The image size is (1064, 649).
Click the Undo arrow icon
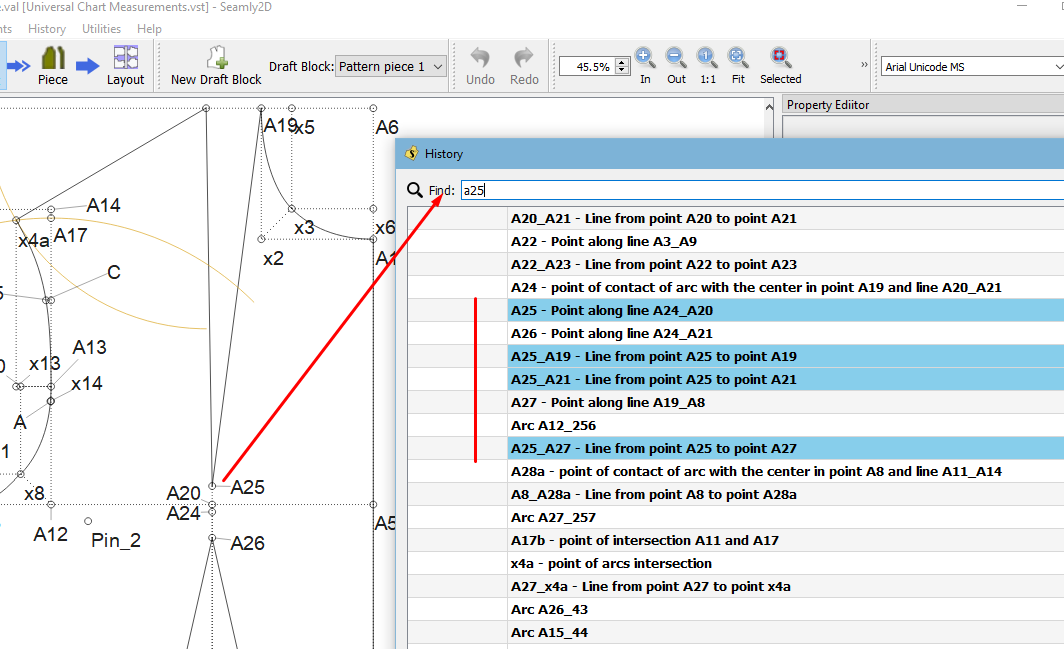click(480, 66)
